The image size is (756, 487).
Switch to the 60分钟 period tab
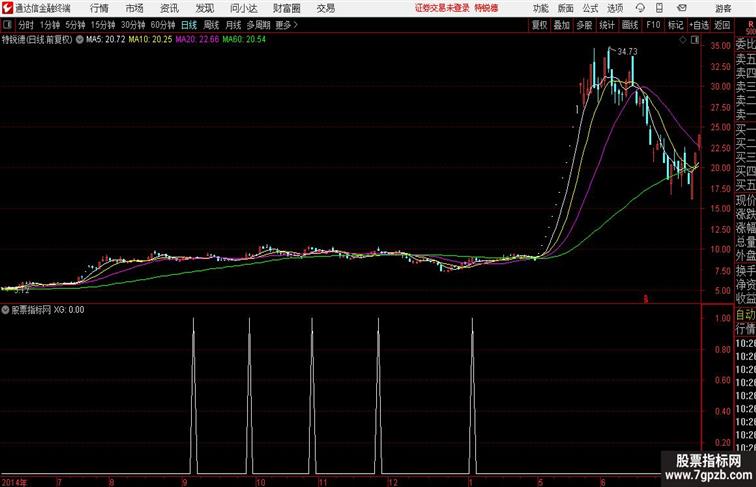click(x=163, y=25)
